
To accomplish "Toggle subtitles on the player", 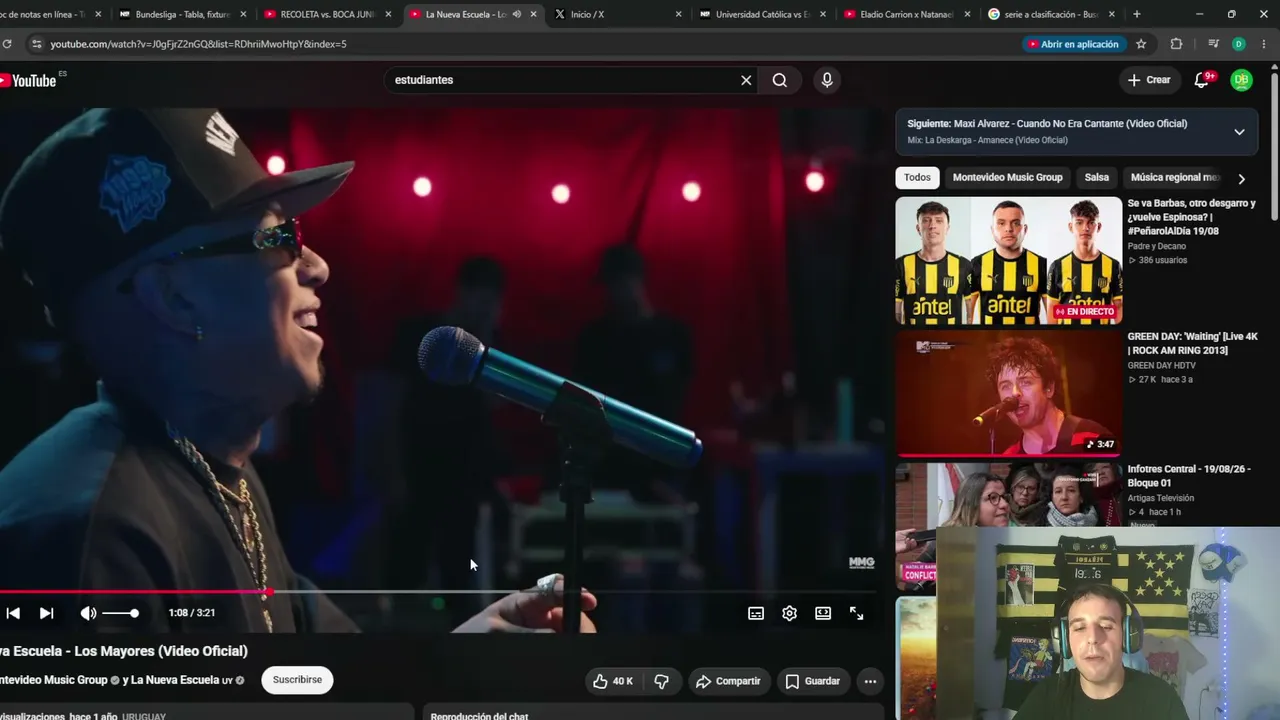I will click(756, 613).
